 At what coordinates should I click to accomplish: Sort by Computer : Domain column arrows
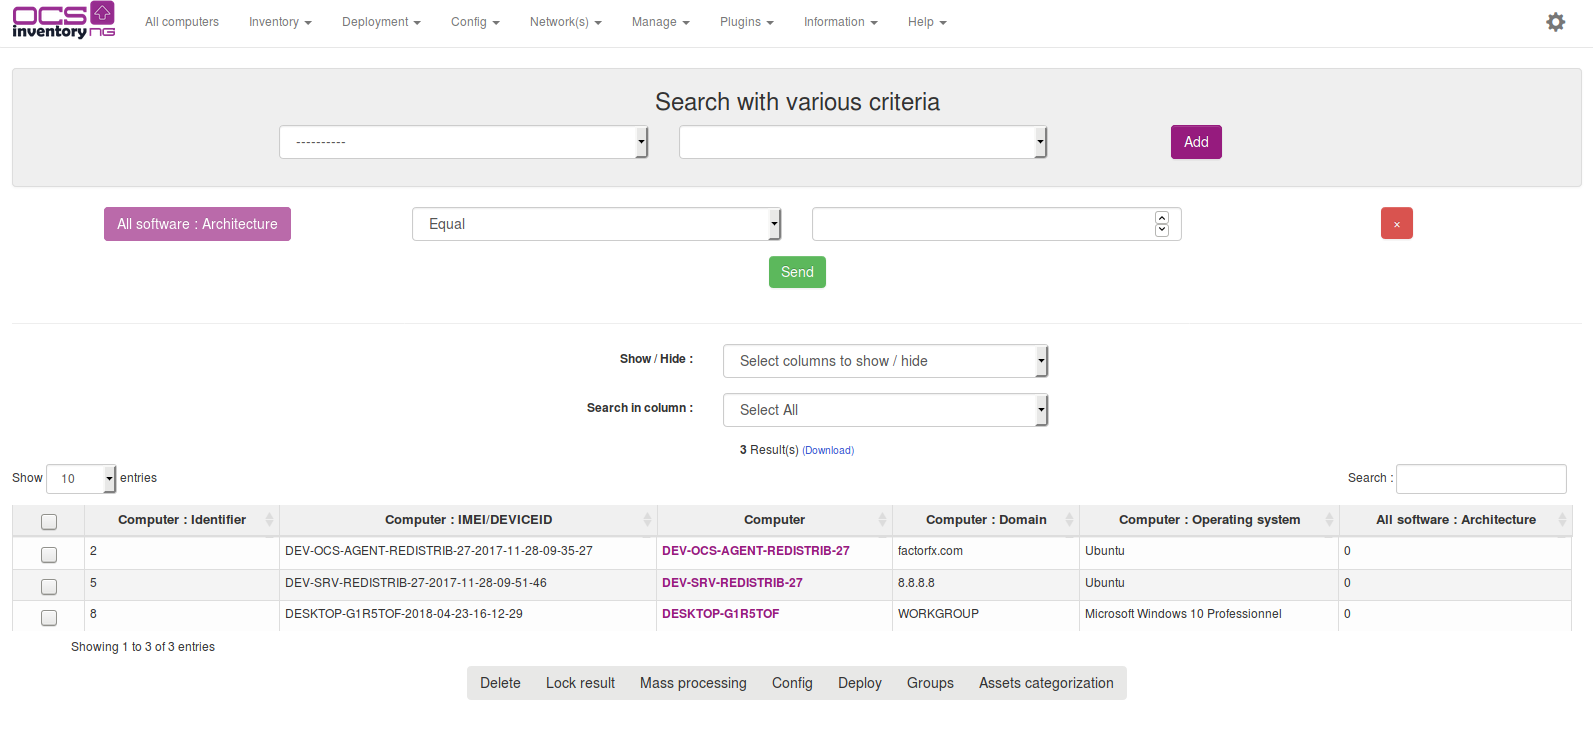[1069, 520]
